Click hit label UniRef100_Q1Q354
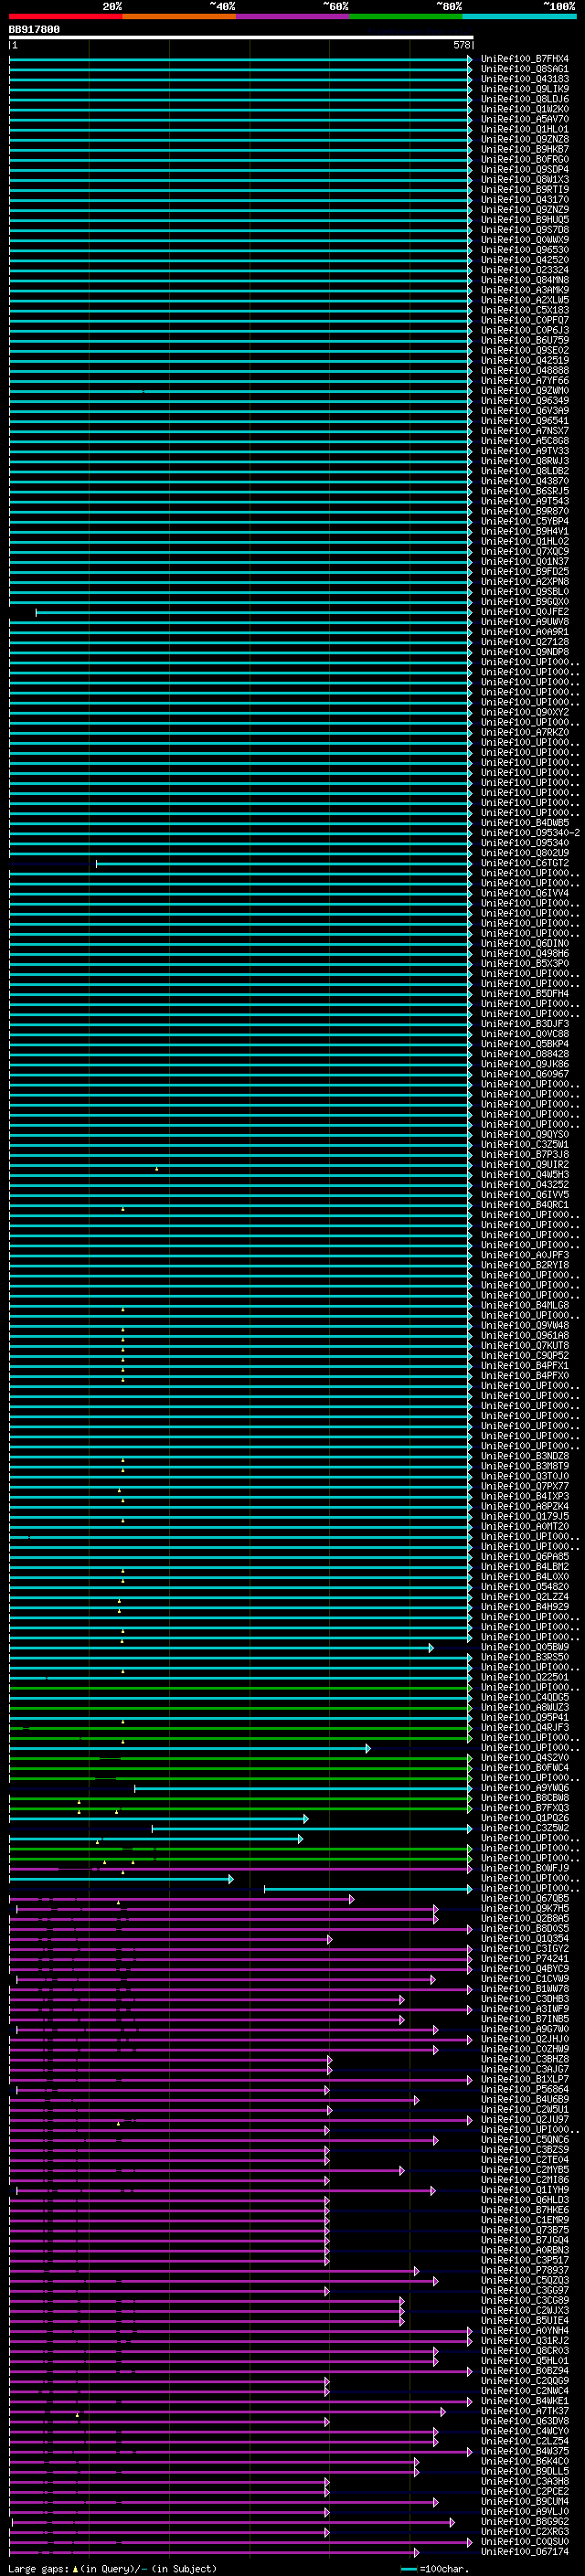 525,1939
